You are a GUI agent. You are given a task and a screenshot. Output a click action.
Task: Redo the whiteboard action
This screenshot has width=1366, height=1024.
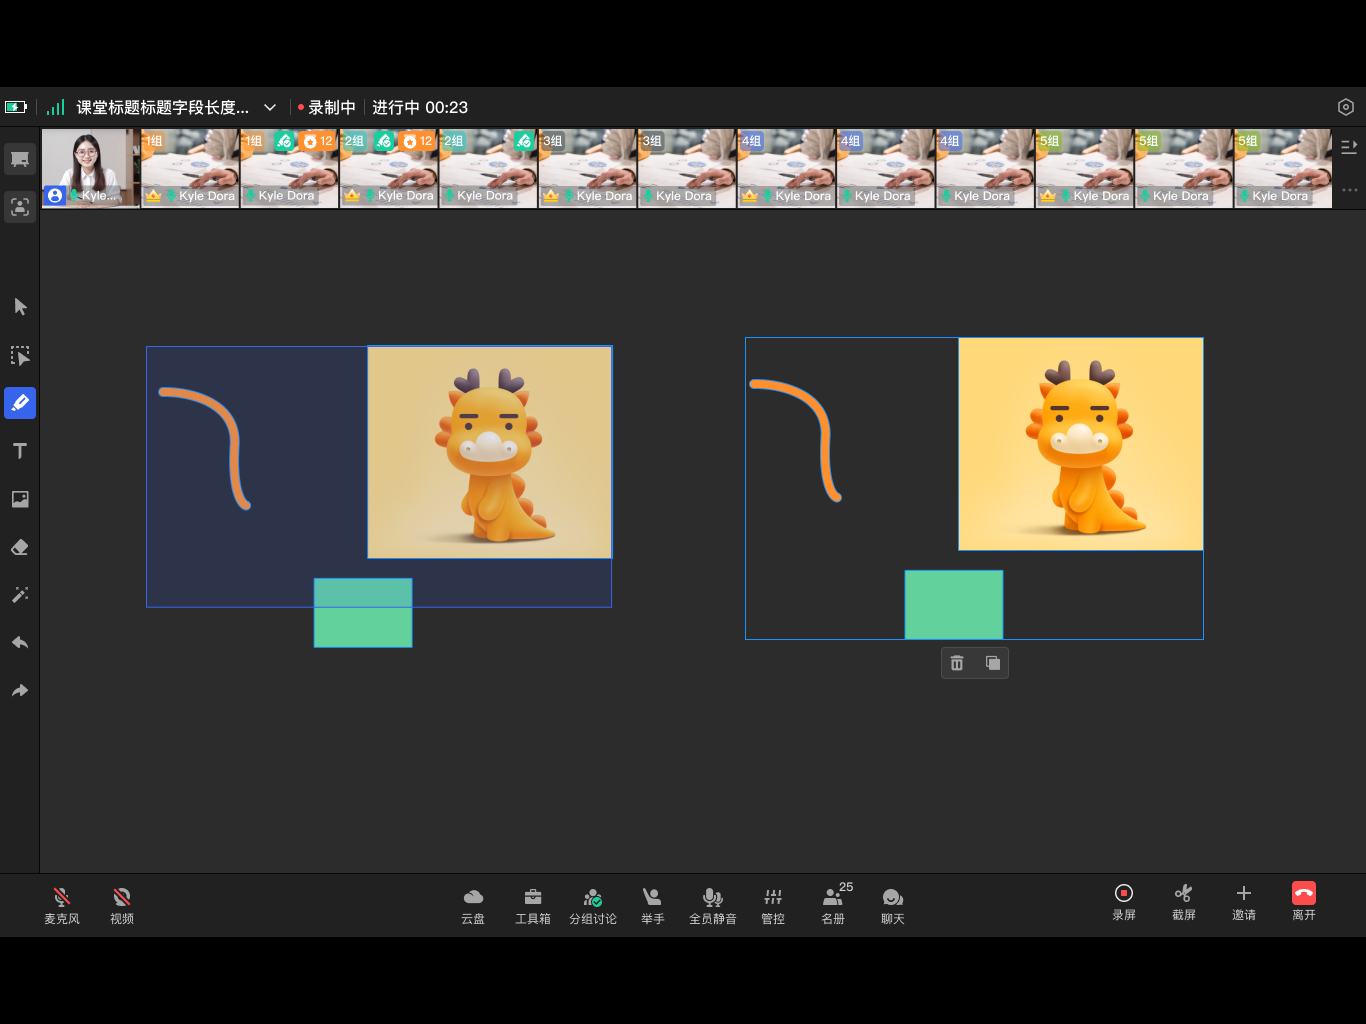tap(20, 690)
